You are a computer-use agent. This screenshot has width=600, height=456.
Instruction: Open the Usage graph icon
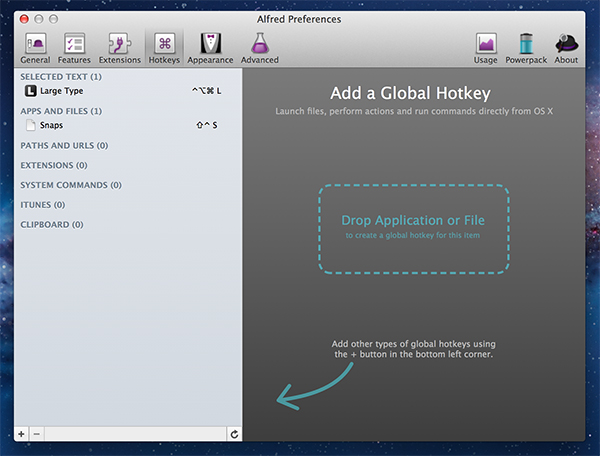[486, 43]
